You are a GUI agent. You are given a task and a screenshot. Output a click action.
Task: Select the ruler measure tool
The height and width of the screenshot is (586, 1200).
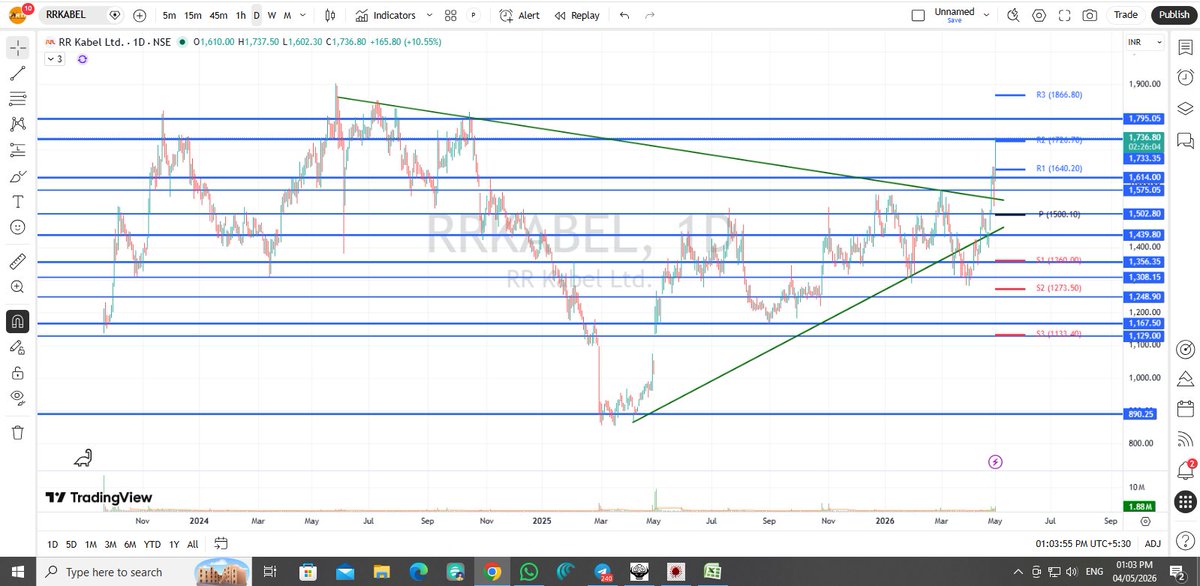click(17, 261)
